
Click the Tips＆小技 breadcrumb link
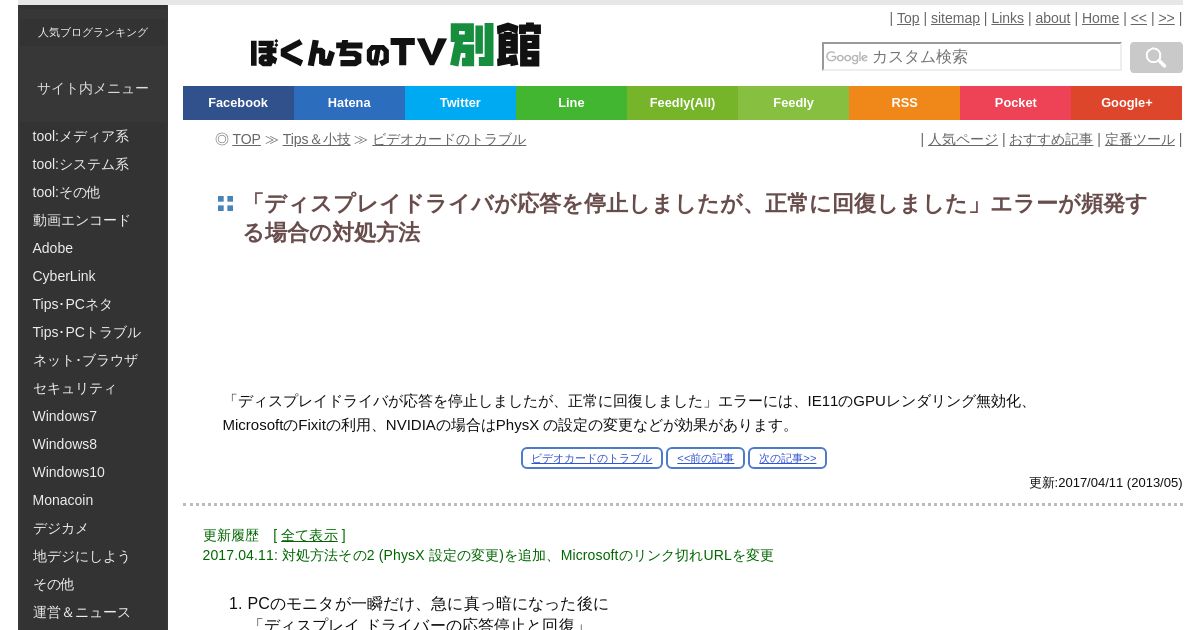tap(316, 139)
